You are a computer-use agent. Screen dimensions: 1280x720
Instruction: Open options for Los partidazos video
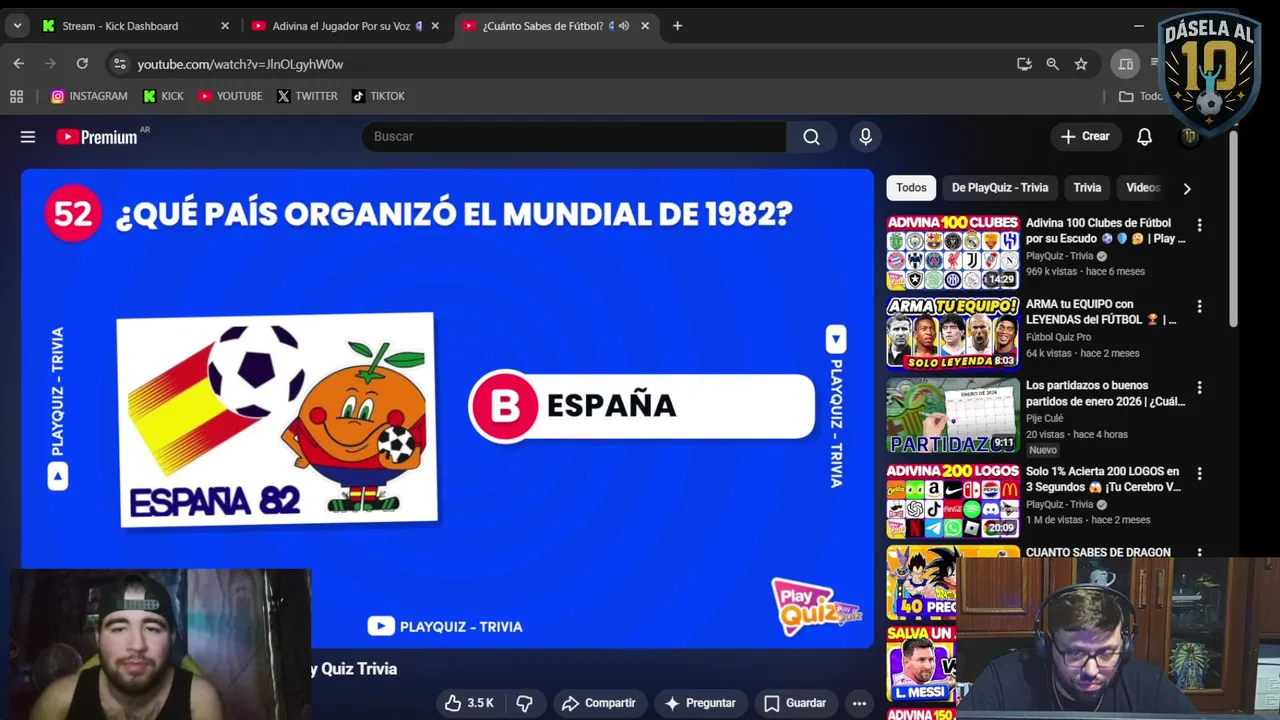pos(1199,388)
